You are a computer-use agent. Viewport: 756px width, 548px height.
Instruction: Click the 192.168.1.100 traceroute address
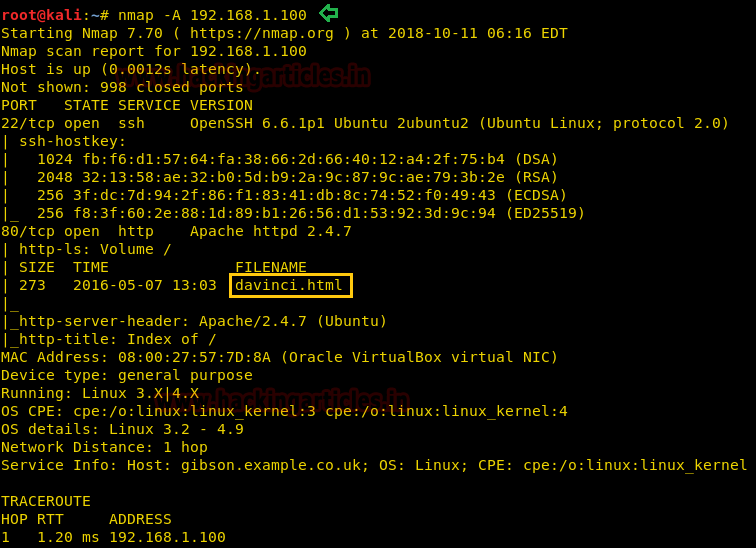167,537
